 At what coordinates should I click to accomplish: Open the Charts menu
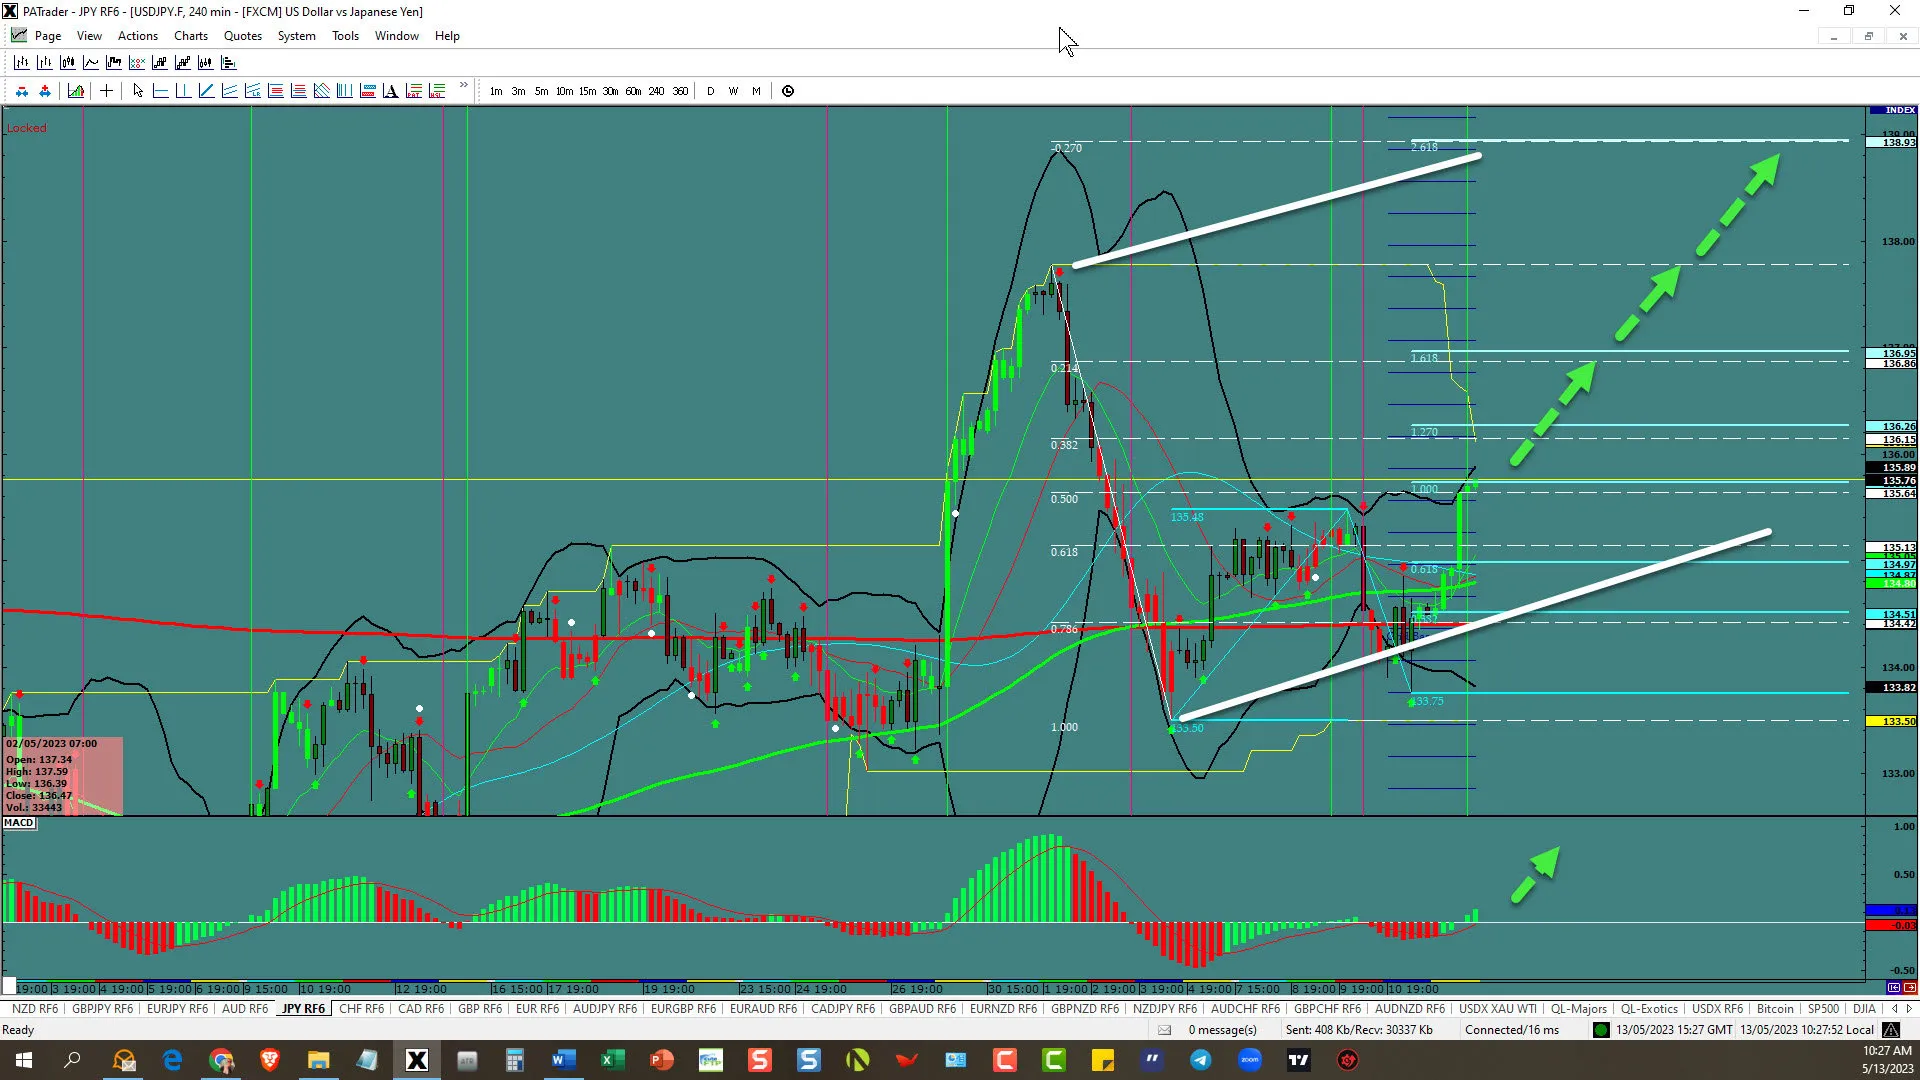pyautogui.click(x=190, y=36)
